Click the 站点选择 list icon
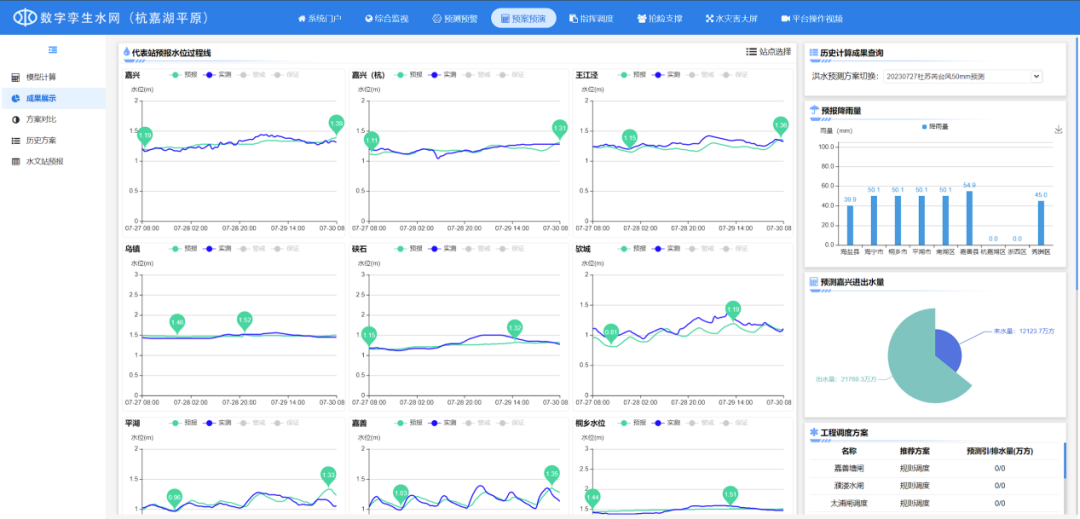Viewport: 1080px width, 519px height. click(751, 52)
